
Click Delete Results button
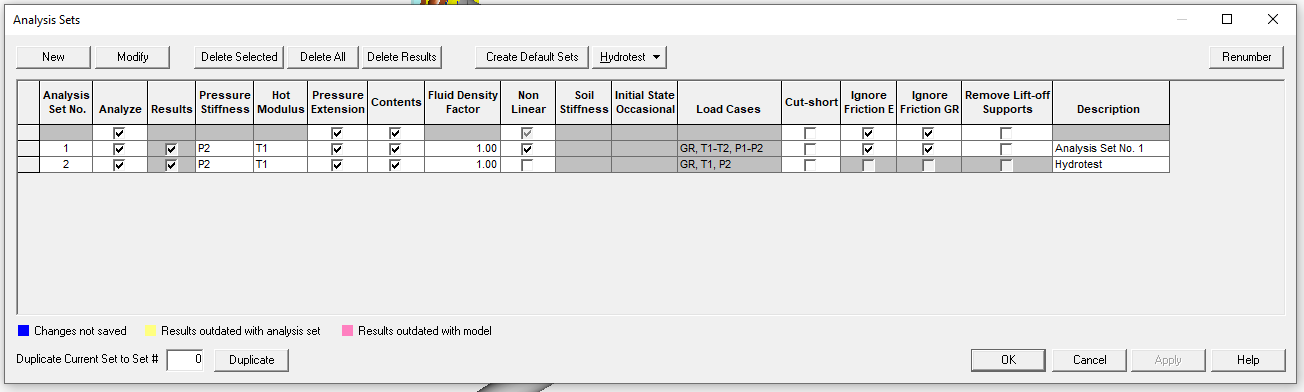[x=402, y=57]
